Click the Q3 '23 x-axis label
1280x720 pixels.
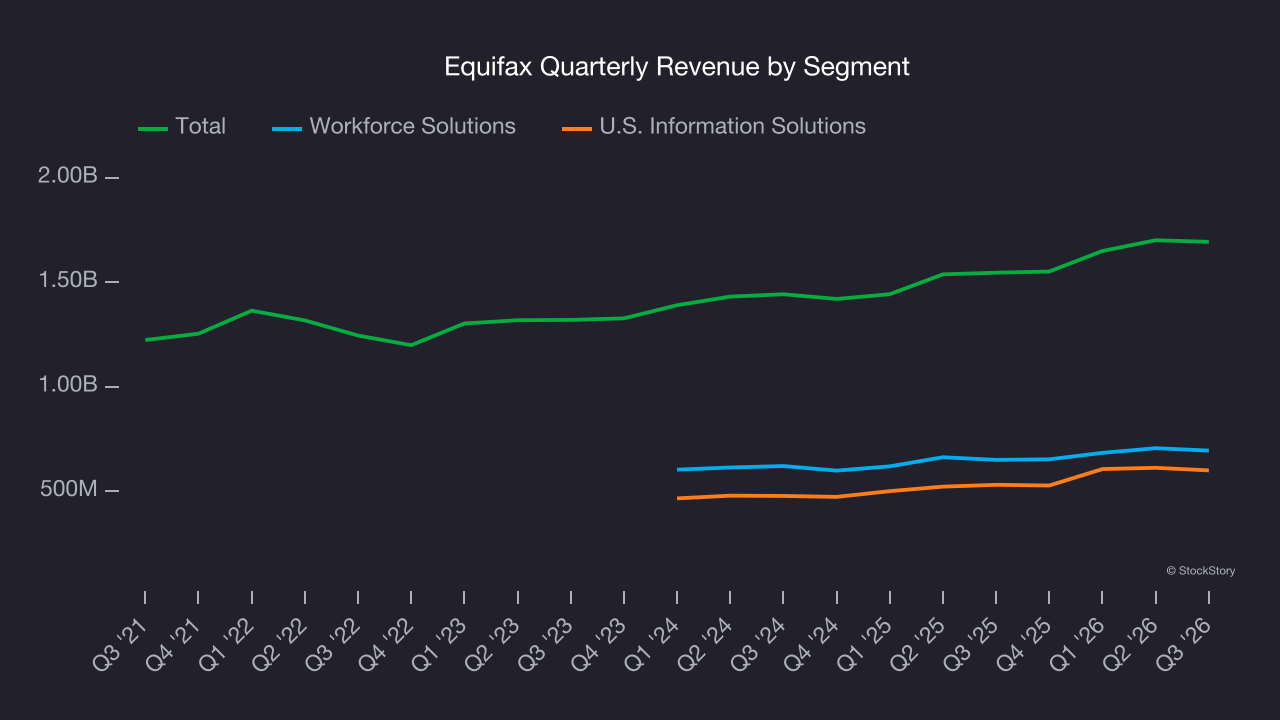click(x=547, y=643)
